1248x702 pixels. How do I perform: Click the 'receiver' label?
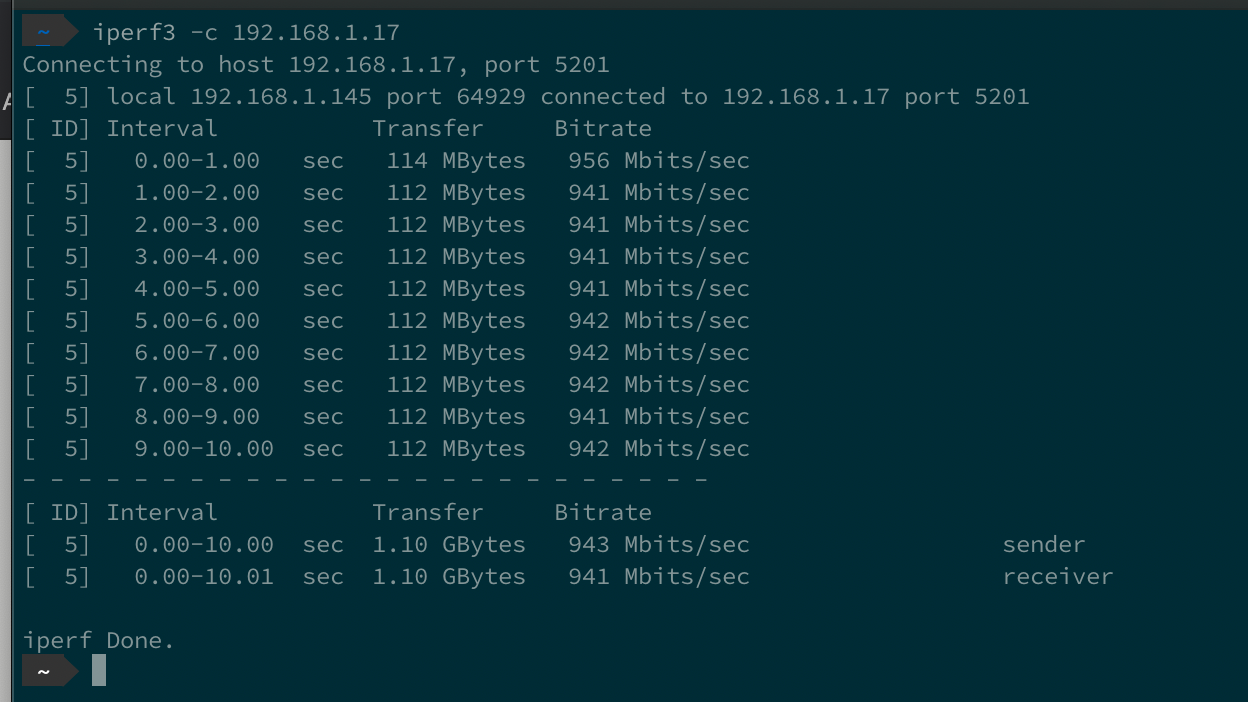pyautogui.click(x=1058, y=577)
